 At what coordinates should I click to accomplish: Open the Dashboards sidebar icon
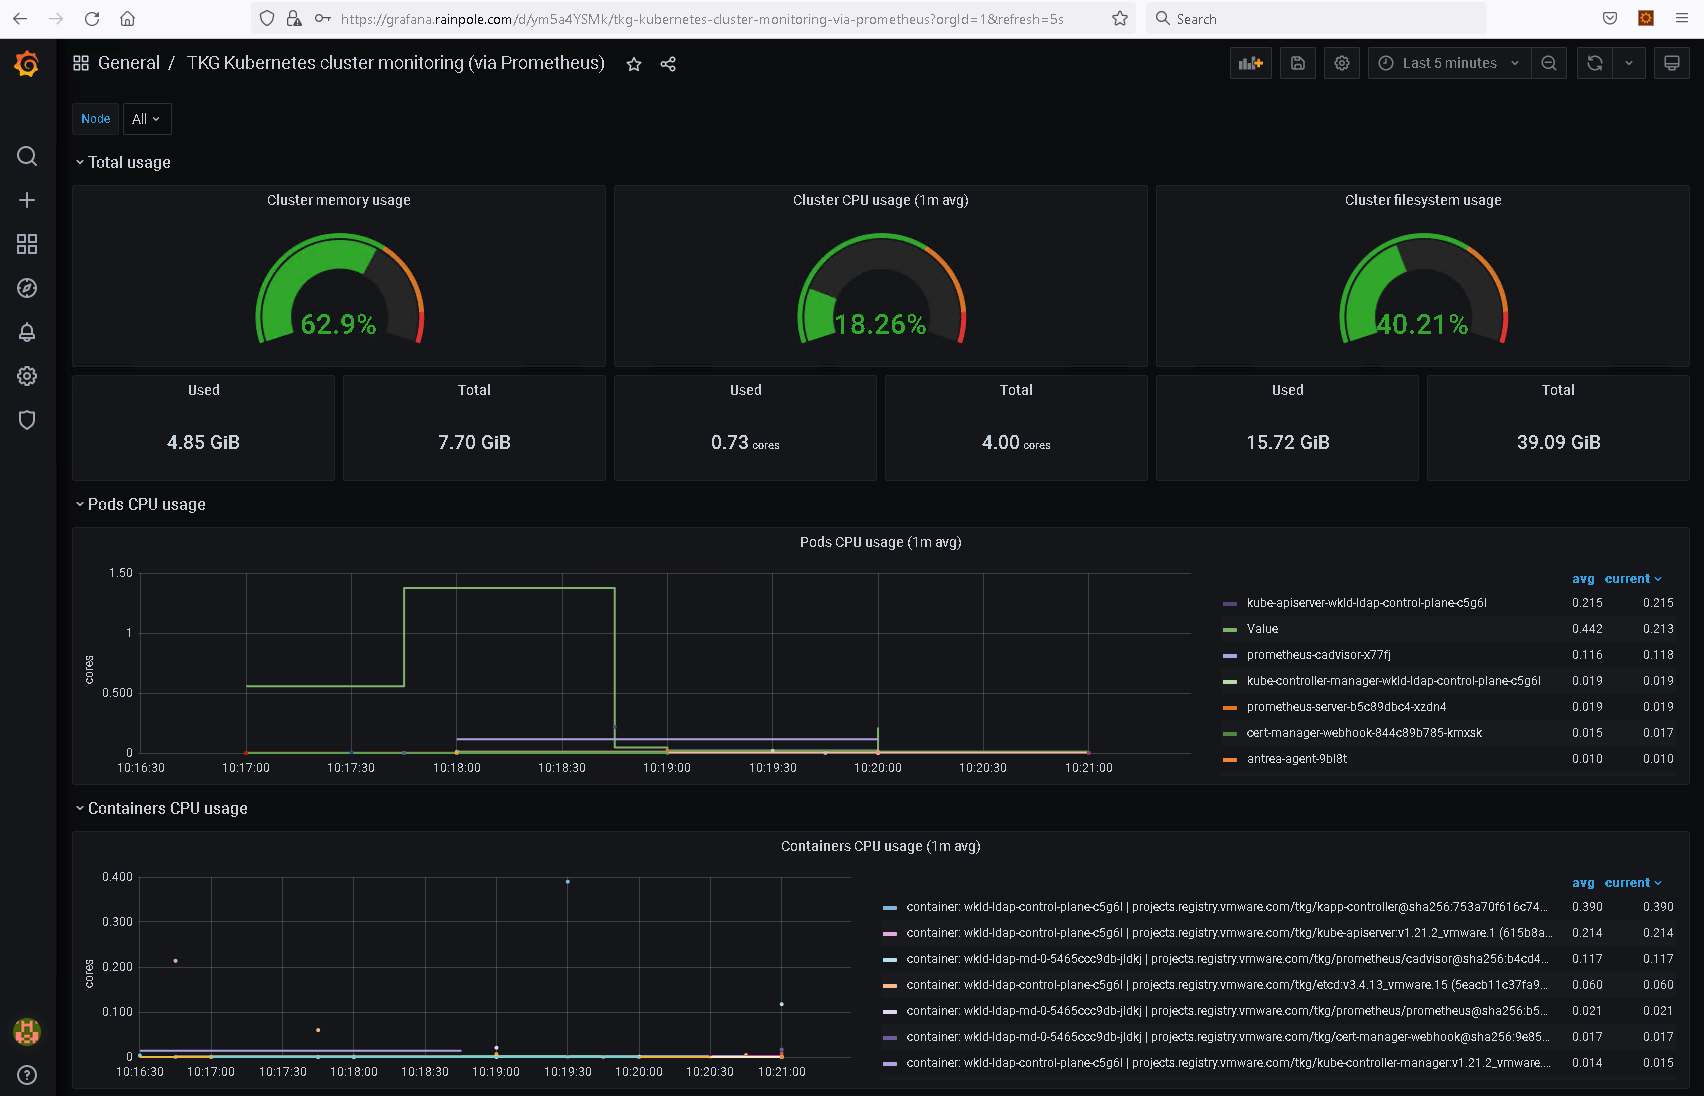pyautogui.click(x=27, y=244)
